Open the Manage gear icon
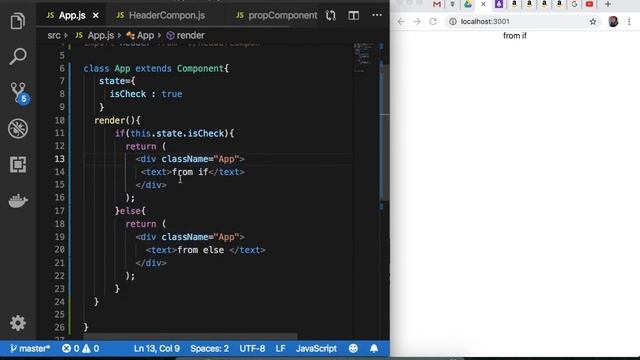This screenshot has width=640, height=360. pyautogui.click(x=18, y=323)
